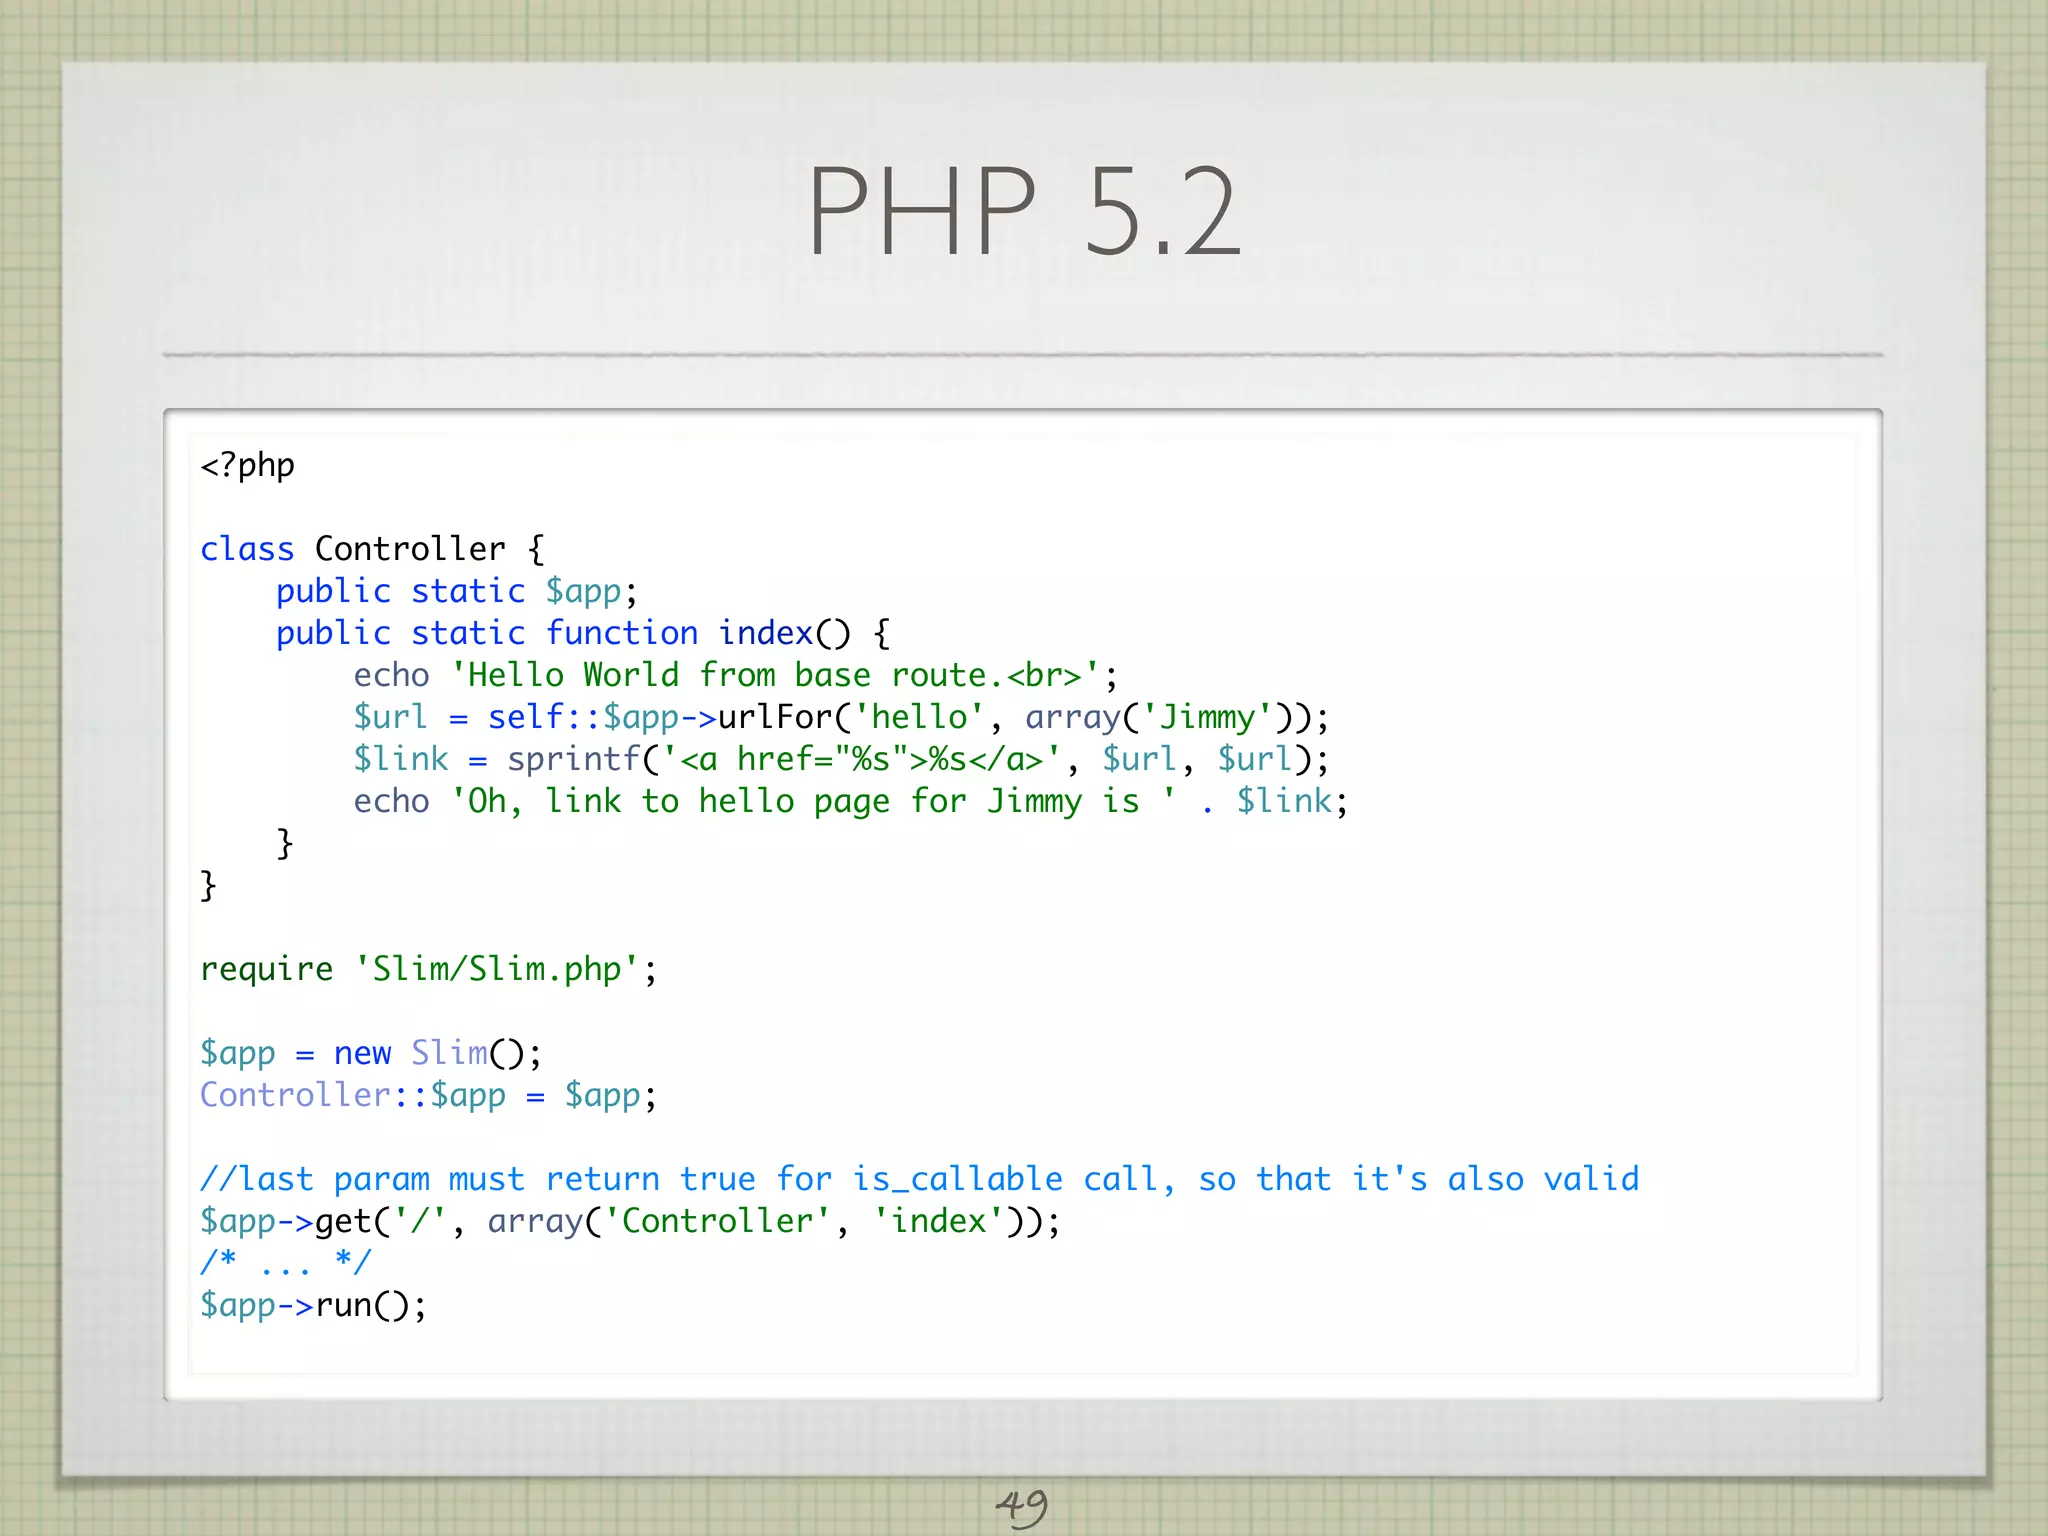Click the 'Controller::$app = $app;' line
This screenshot has width=2048, height=1536.
pos(429,1096)
